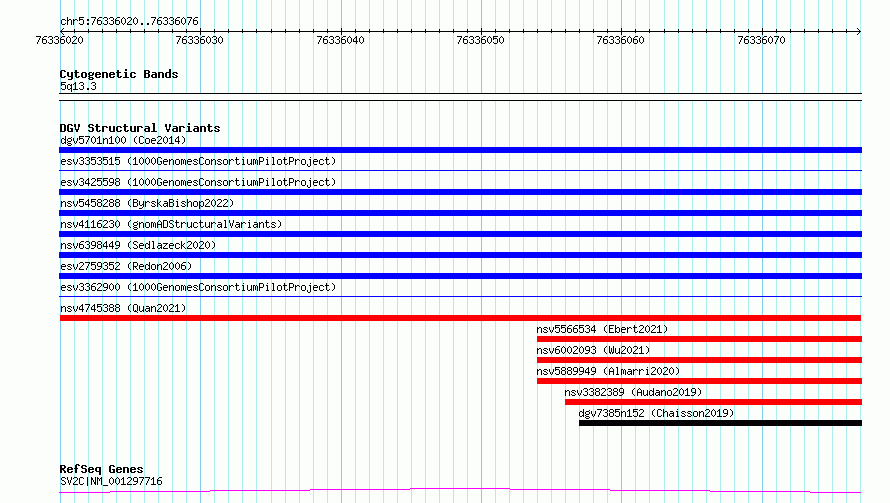890x503 pixels.
Task: Select the RefSeq Genes track title
Action: pyautogui.click(x=101, y=469)
